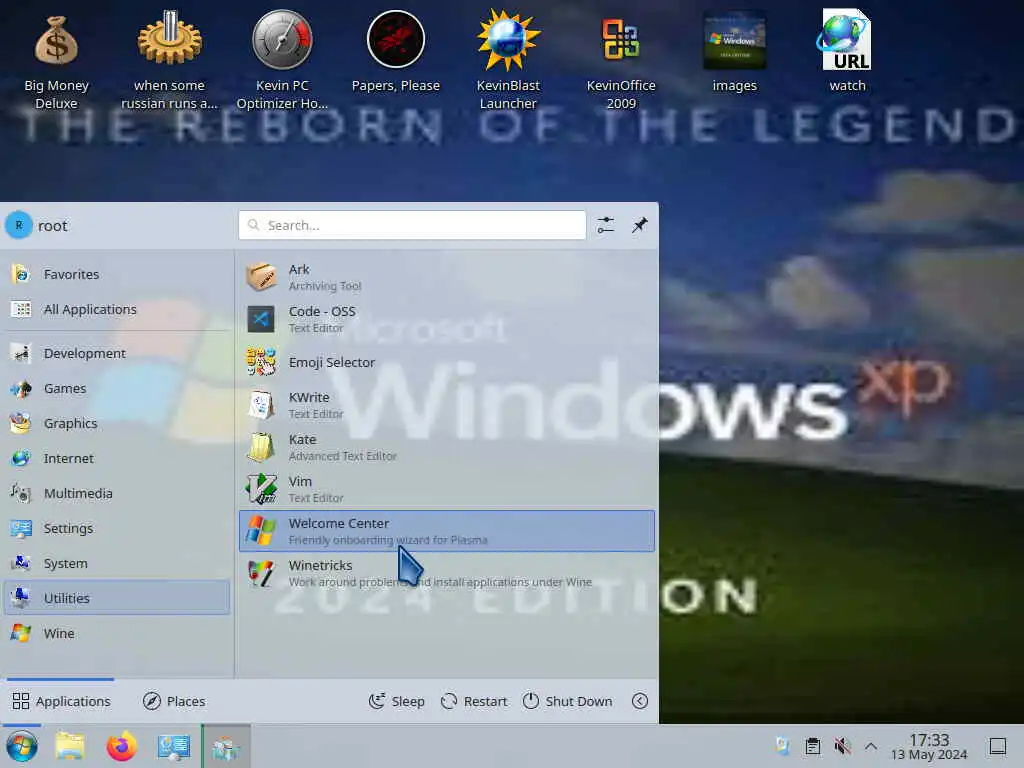The image size is (1024, 768).
Task: Click the Shut Down button
Action: tap(568, 701)
